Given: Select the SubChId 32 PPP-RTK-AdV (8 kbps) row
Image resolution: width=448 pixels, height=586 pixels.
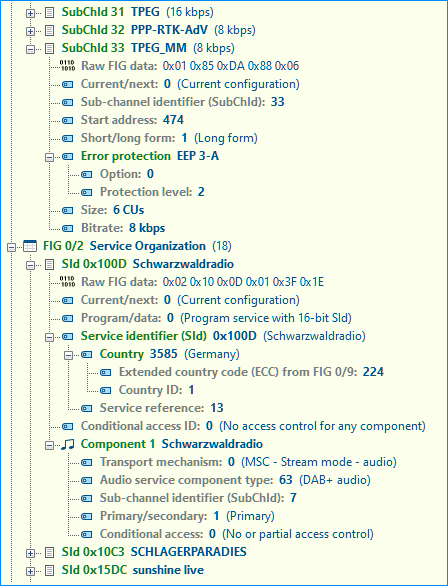Looking at the screenshot, I should click(x=158, y=30).
